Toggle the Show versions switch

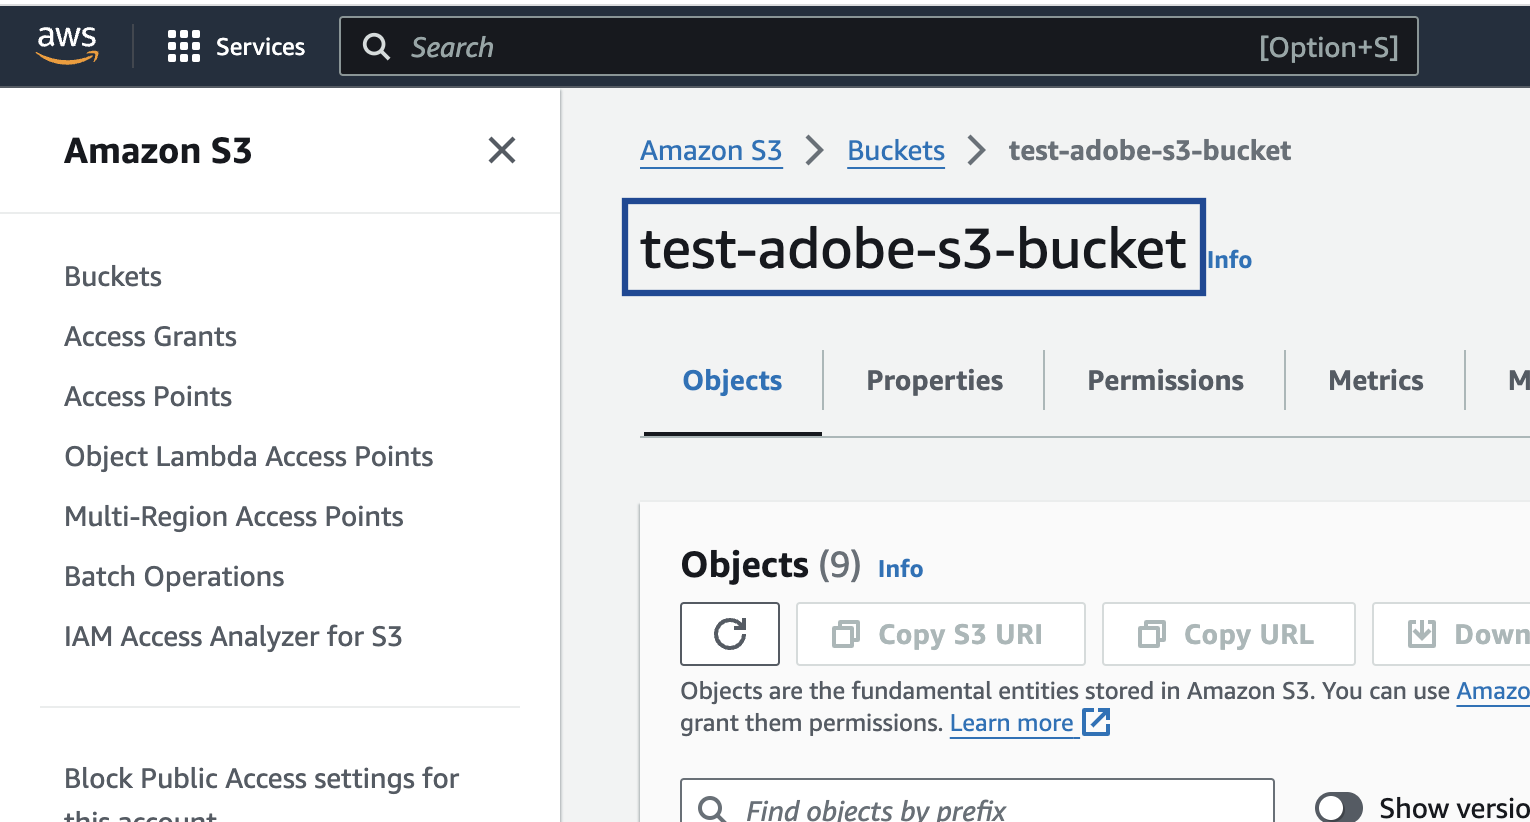[x=1338, y=807]
